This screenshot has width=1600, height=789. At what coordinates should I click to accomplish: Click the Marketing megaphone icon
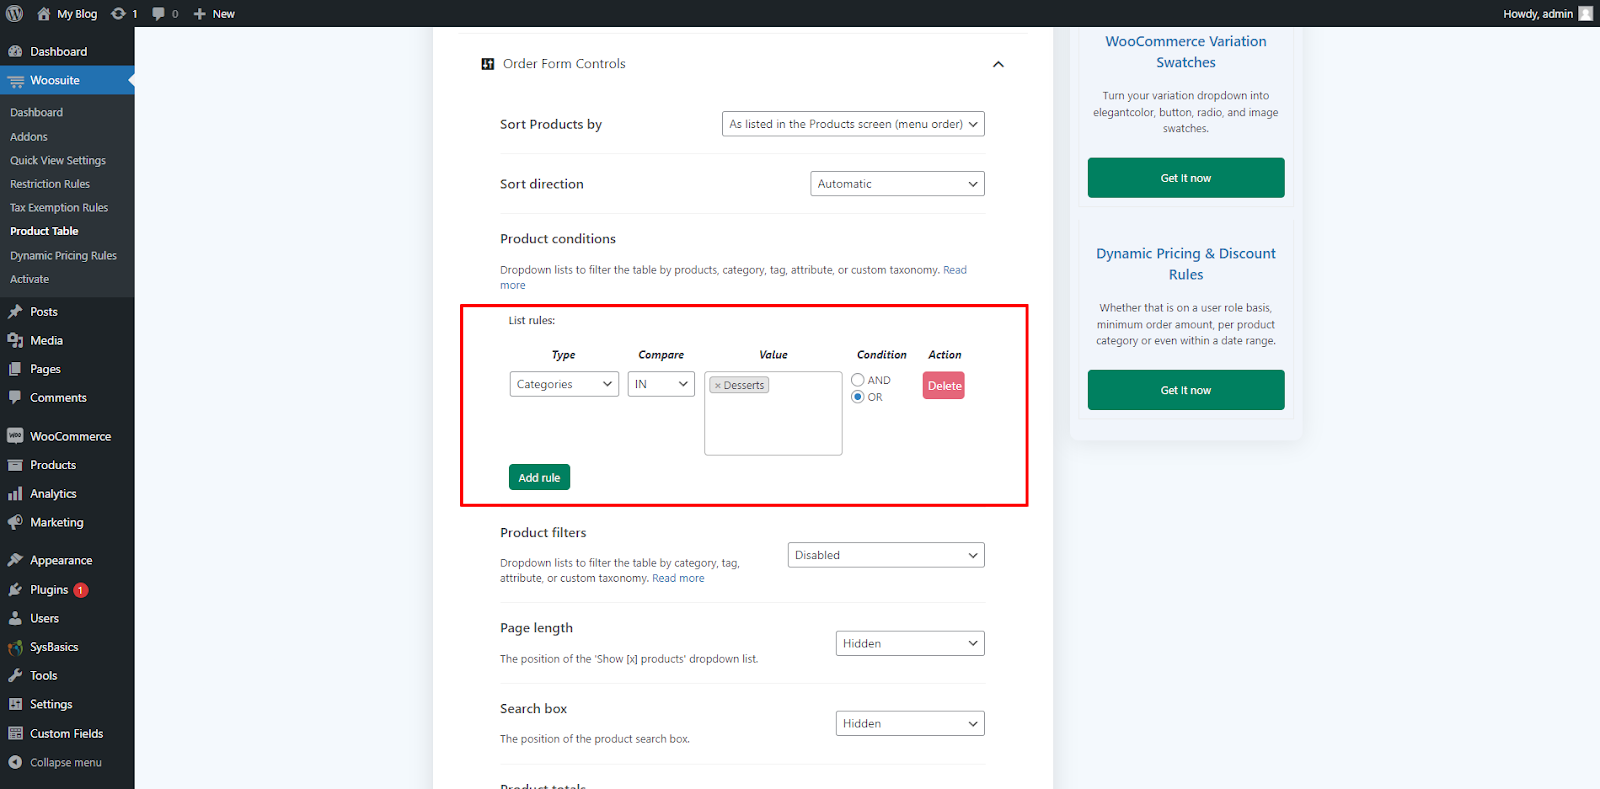pyautogui.click(x=15, y=522)
